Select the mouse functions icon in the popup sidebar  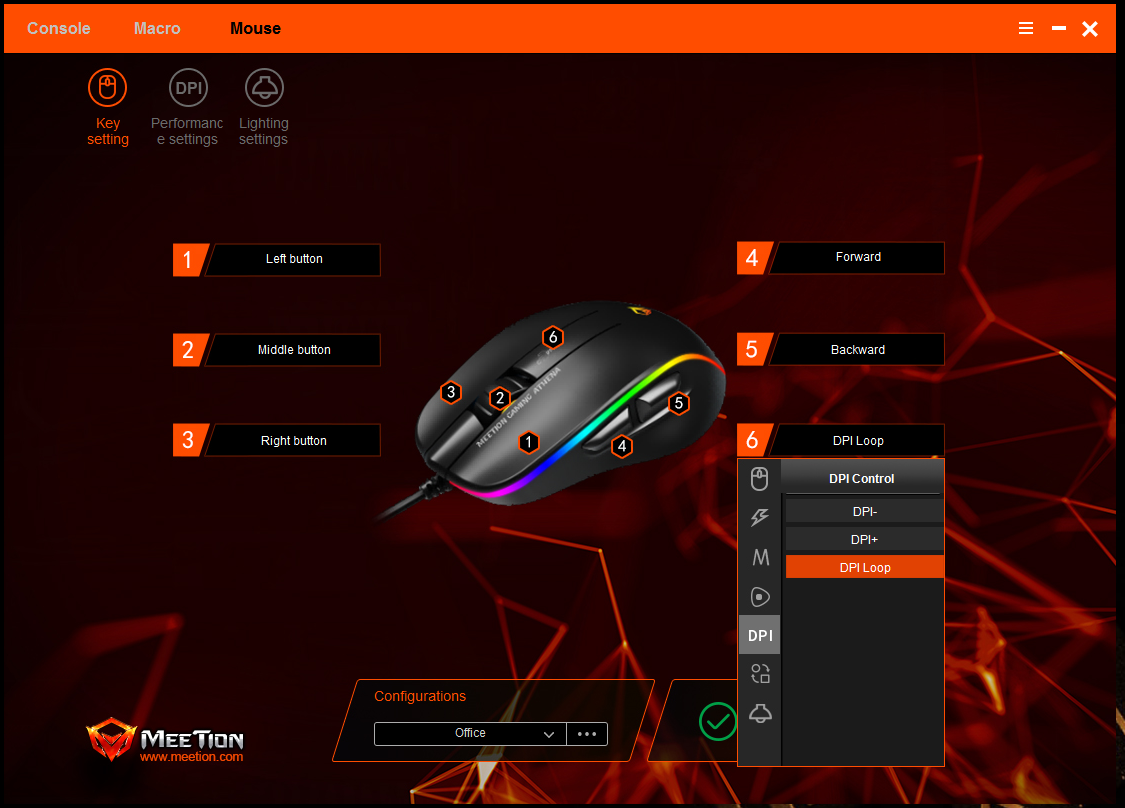pyautogui.click(x=759, y=478)
